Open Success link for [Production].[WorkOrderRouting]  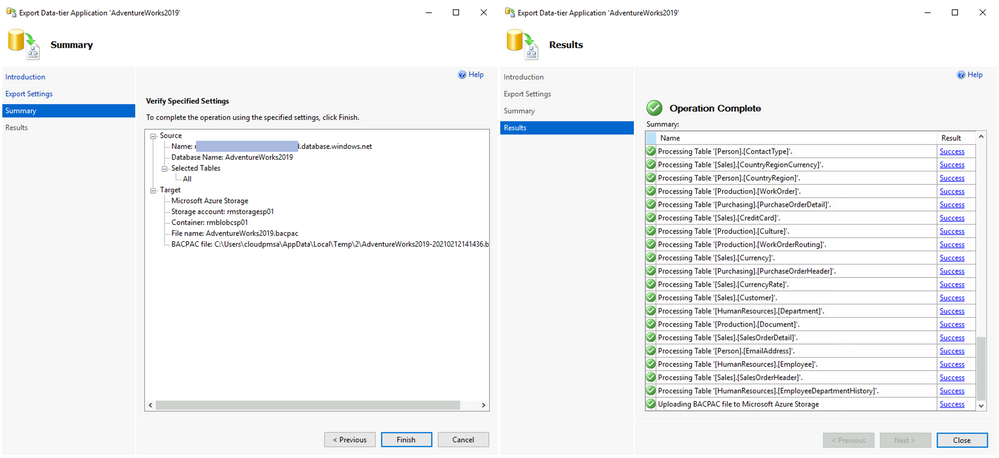tap(952, 245)
